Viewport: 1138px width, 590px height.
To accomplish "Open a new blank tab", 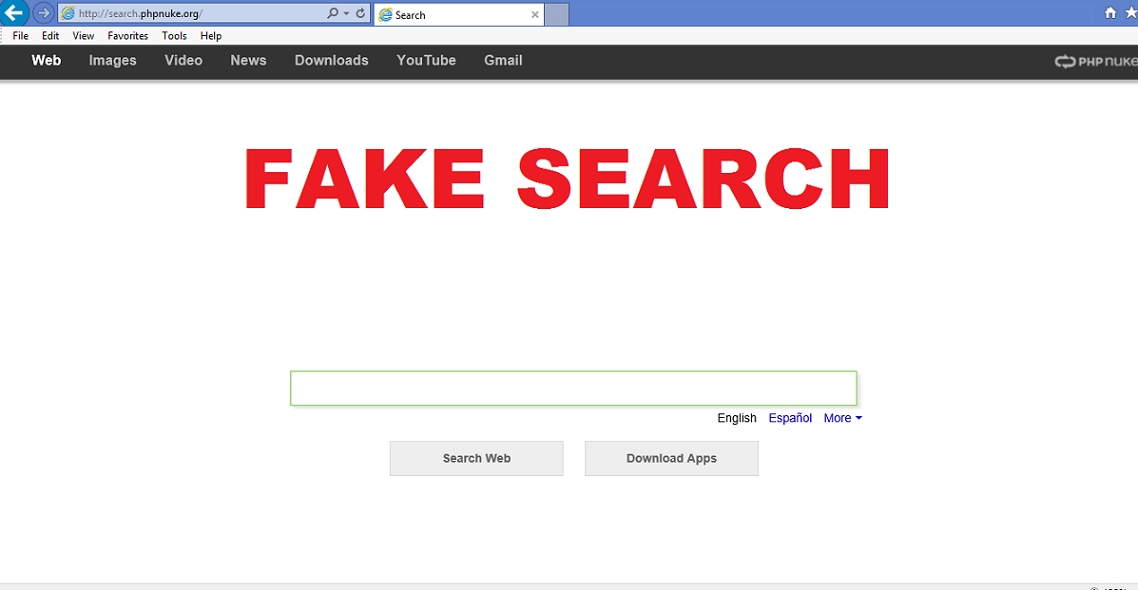I will [557, 15].
